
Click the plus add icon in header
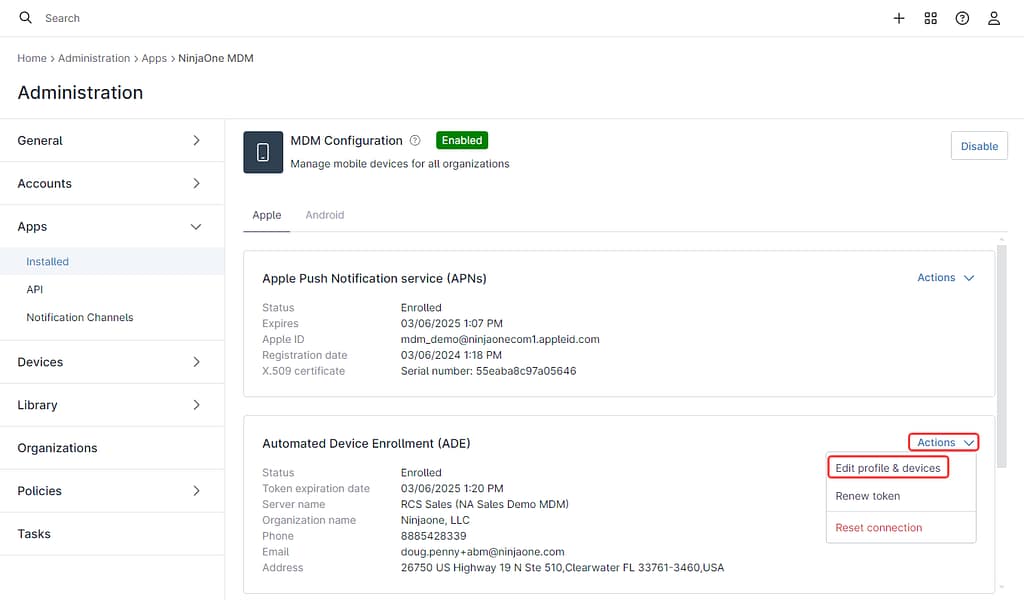pos(899,18)
